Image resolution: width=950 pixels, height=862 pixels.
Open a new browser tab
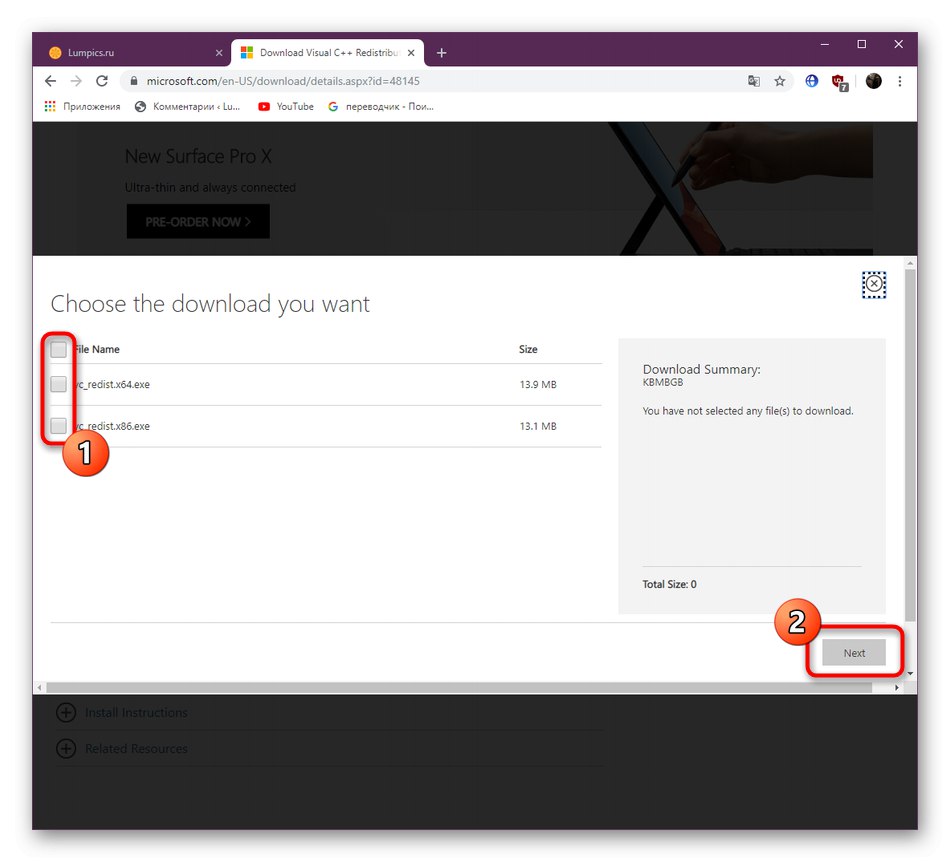[442, 53]
